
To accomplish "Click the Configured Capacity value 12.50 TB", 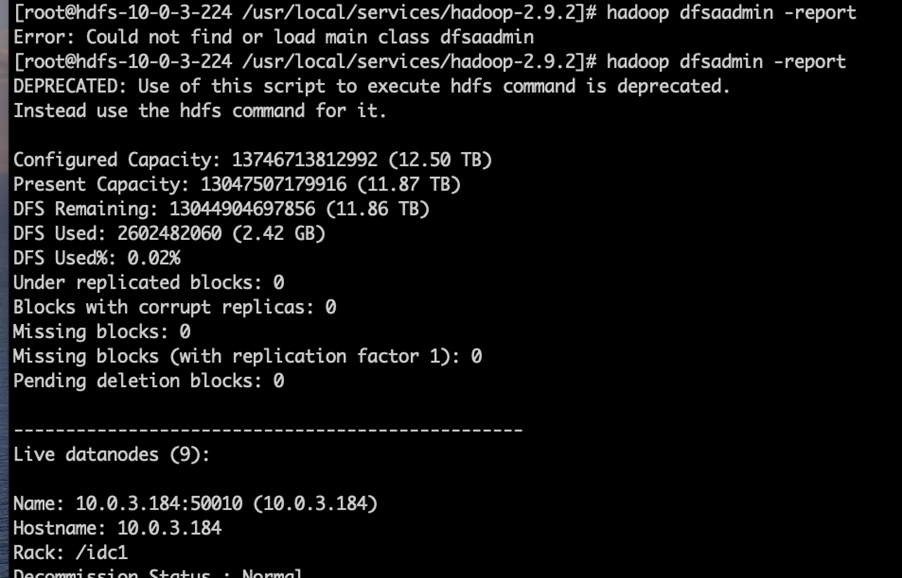I will 441,160.
